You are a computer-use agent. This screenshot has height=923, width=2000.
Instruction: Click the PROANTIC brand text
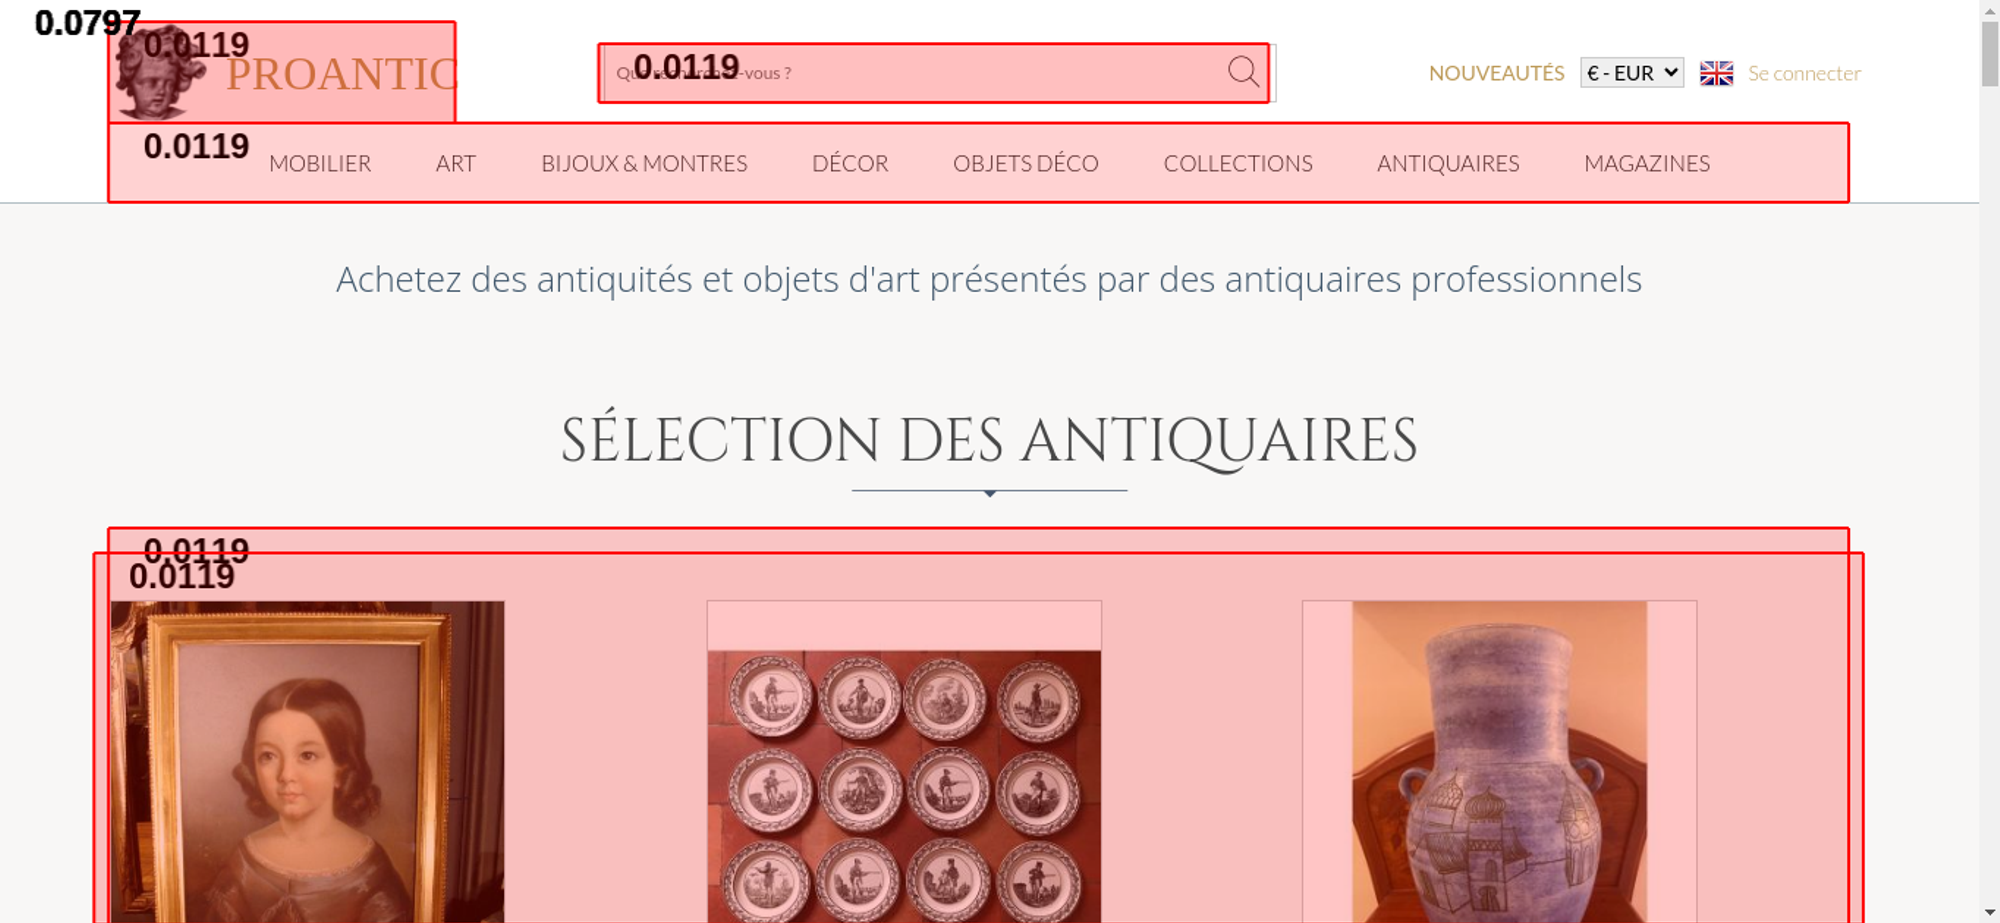(341, 75)
